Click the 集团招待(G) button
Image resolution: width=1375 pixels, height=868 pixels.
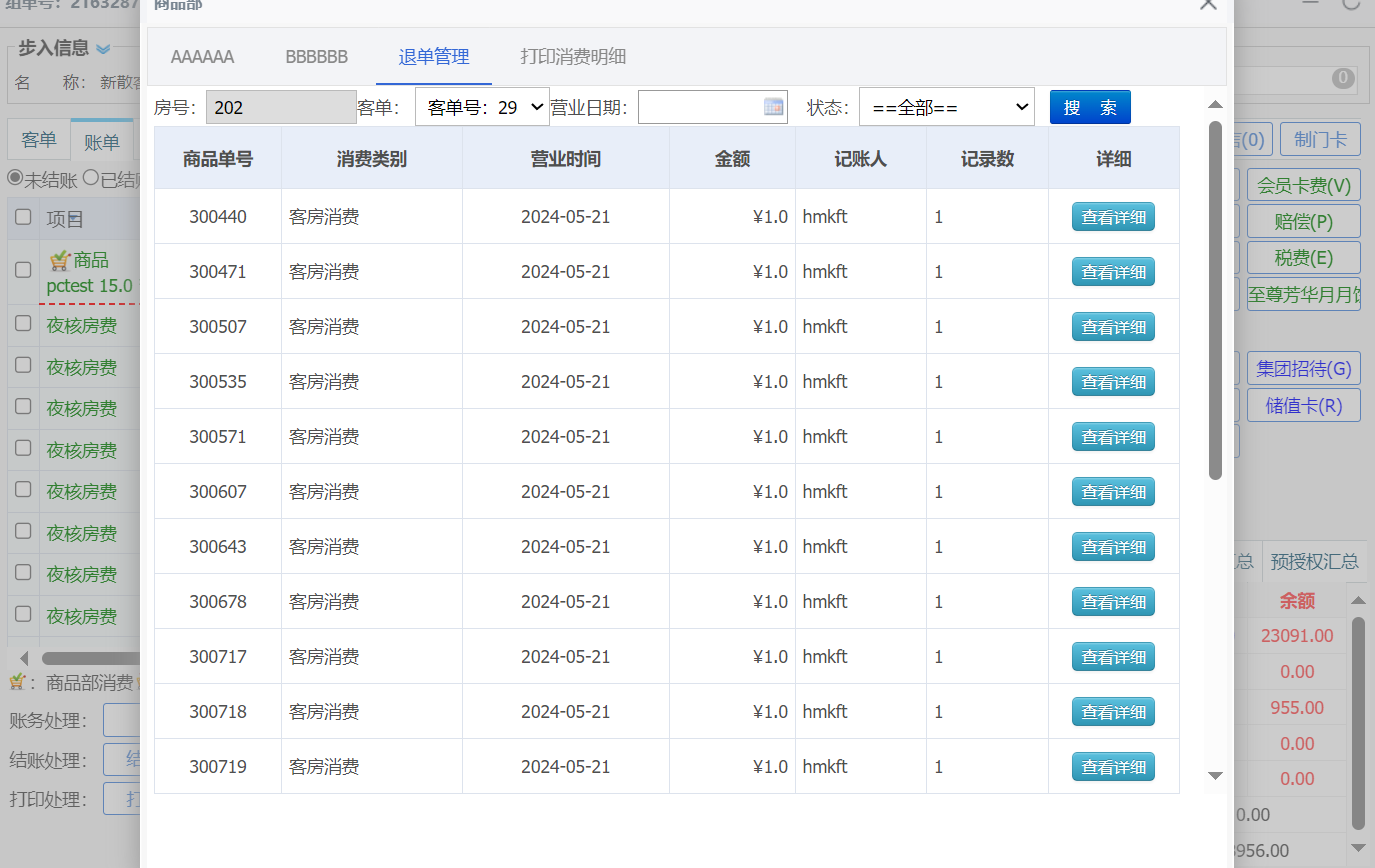tap(1304, 369)
